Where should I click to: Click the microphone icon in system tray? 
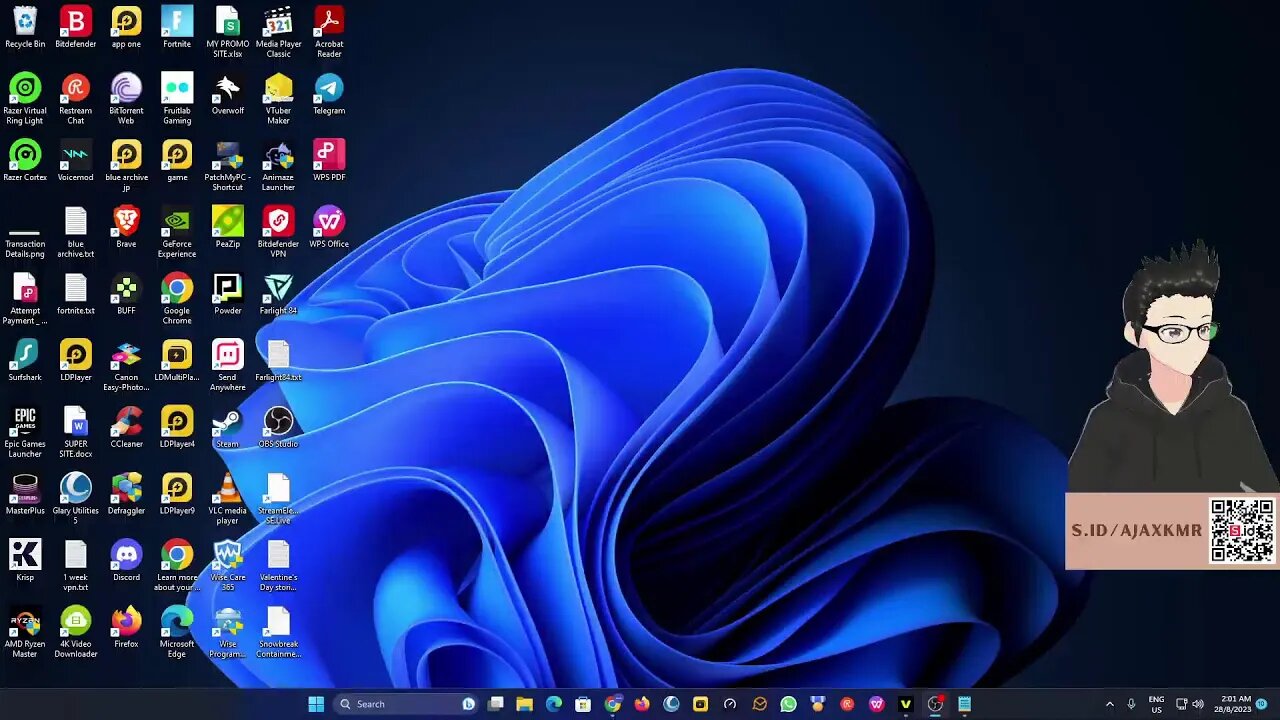pyautogui.click(x=1131, y=704)
